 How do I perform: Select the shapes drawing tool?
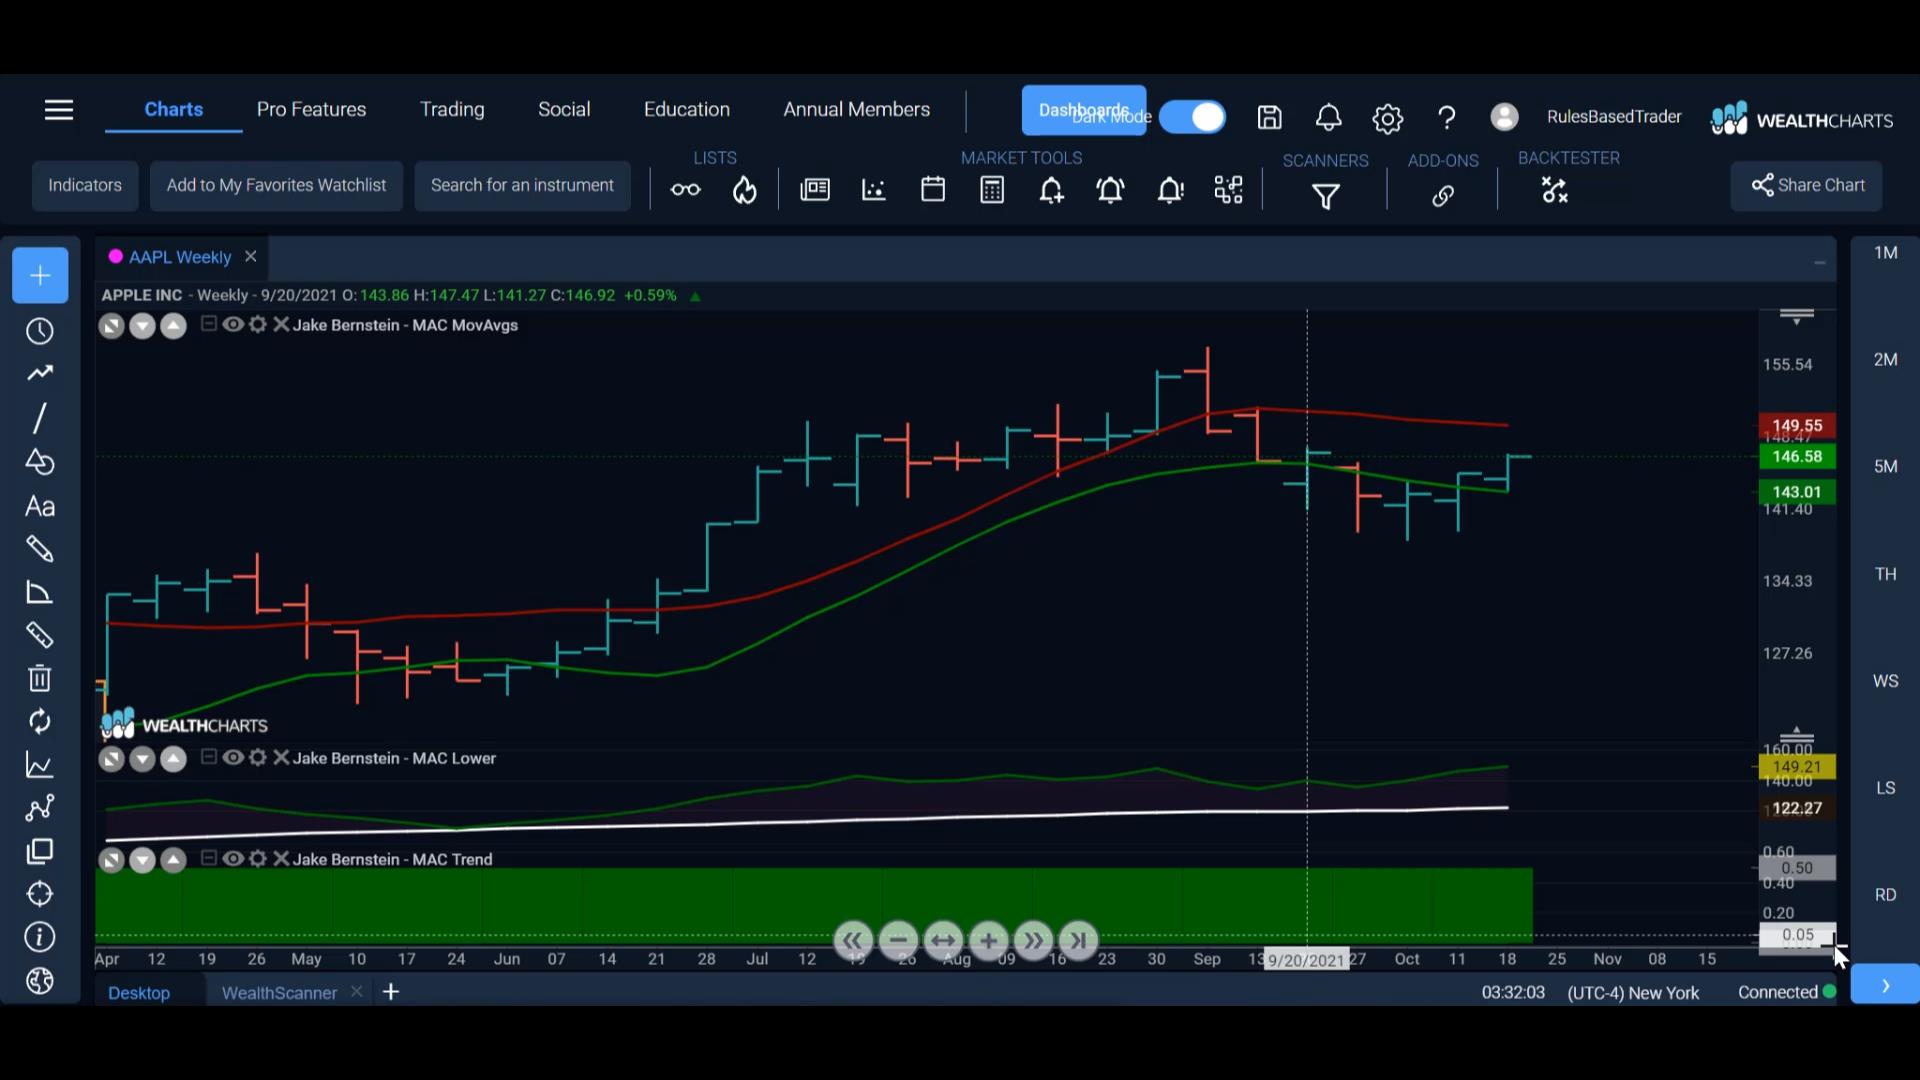pyautogui.click(x=40, y=462)
